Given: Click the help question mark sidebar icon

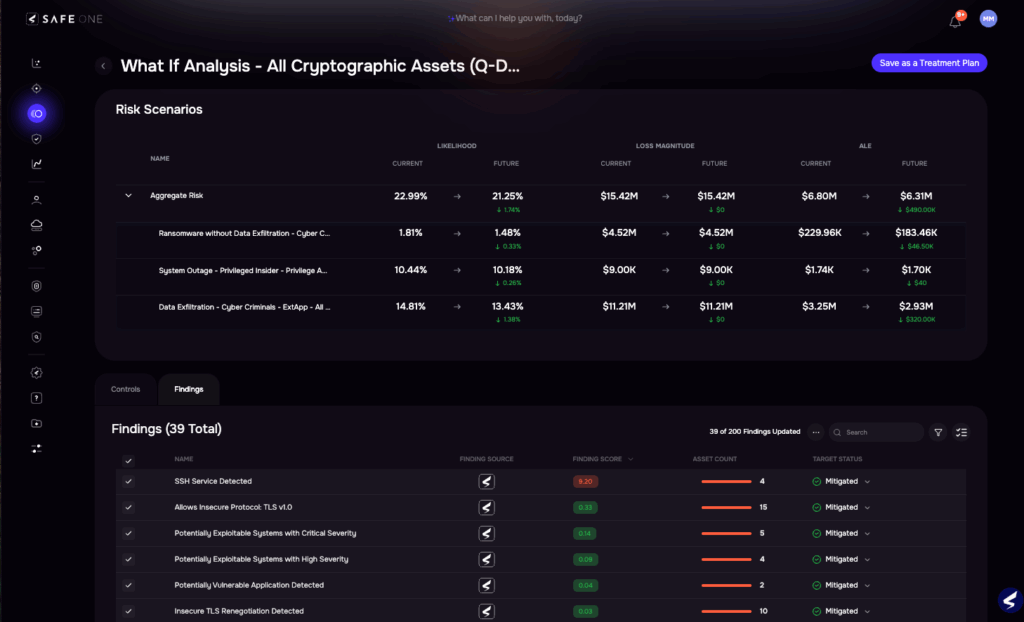Looking at the screenshot, I should point(37,398).
